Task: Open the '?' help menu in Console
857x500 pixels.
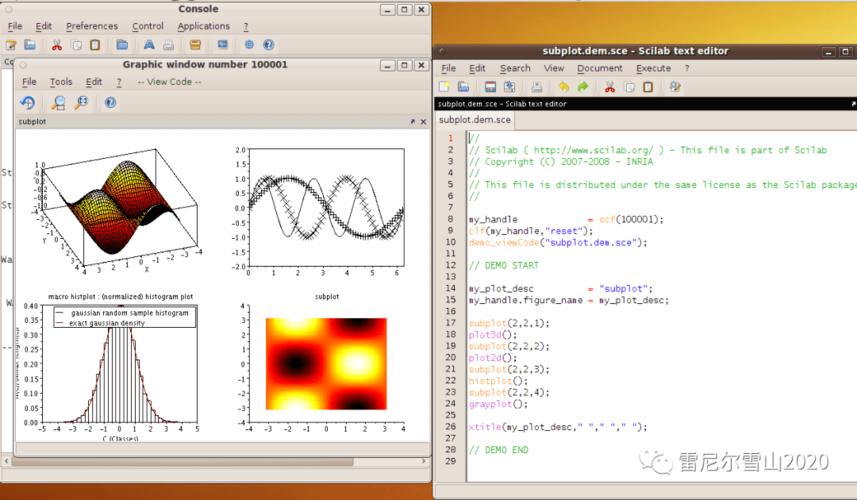Action: (246, 26)
